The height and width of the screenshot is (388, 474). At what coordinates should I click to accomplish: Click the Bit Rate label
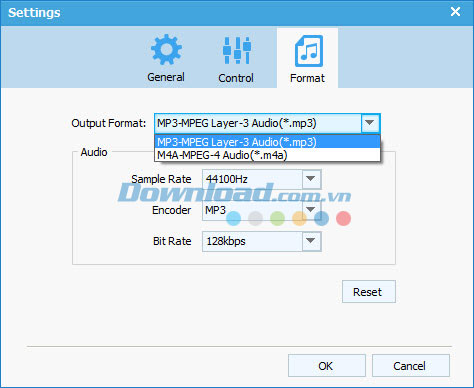[172, 241]
